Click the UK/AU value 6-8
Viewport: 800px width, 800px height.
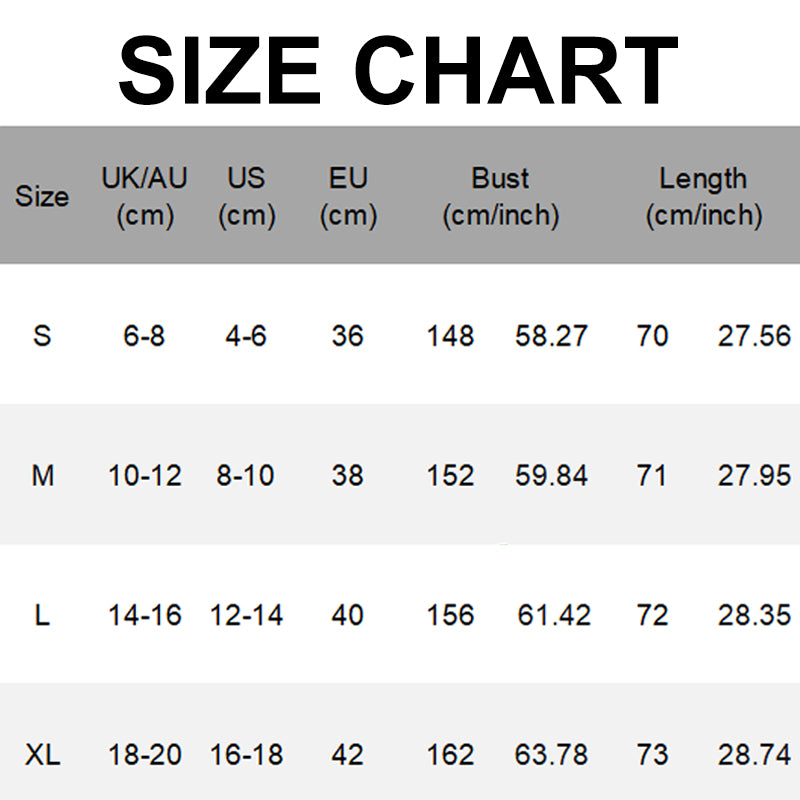(144, 336)
